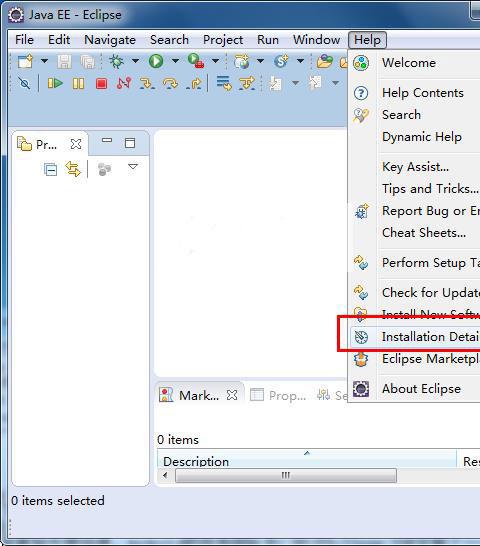
Task: Open the Project Explorer view menu triangle
Action: (133, 166)
